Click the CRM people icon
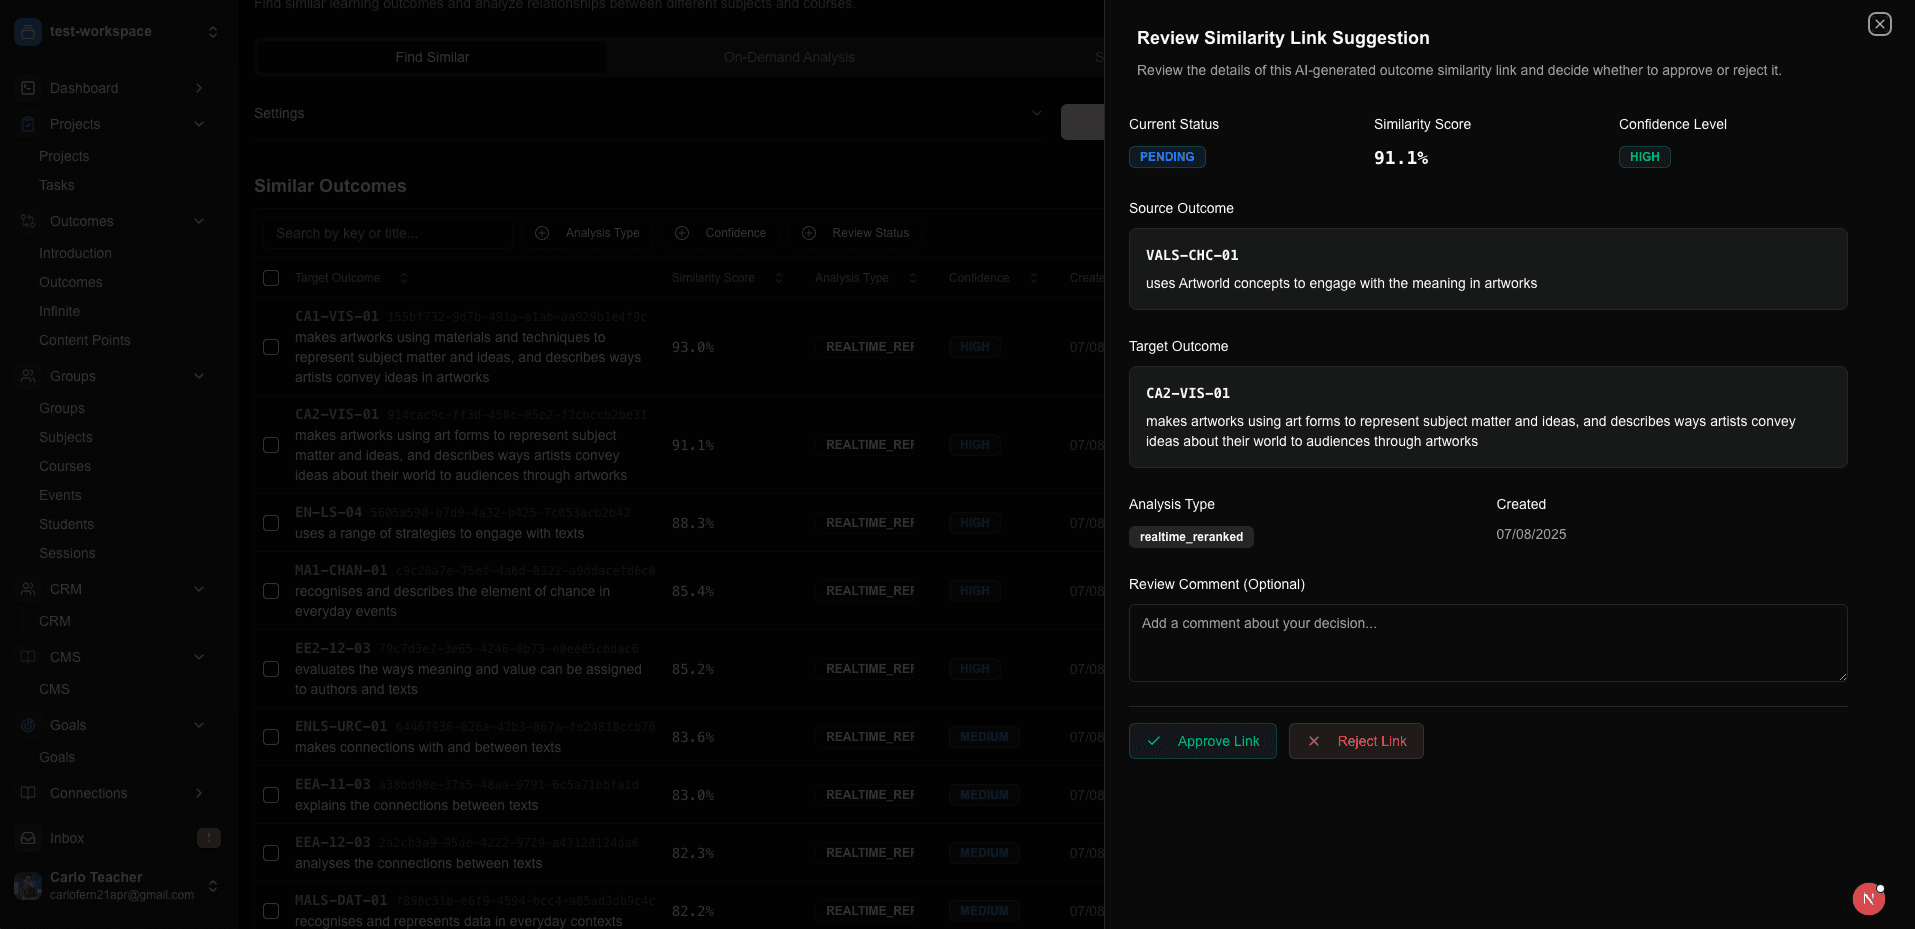 click(x=28, y=589)
